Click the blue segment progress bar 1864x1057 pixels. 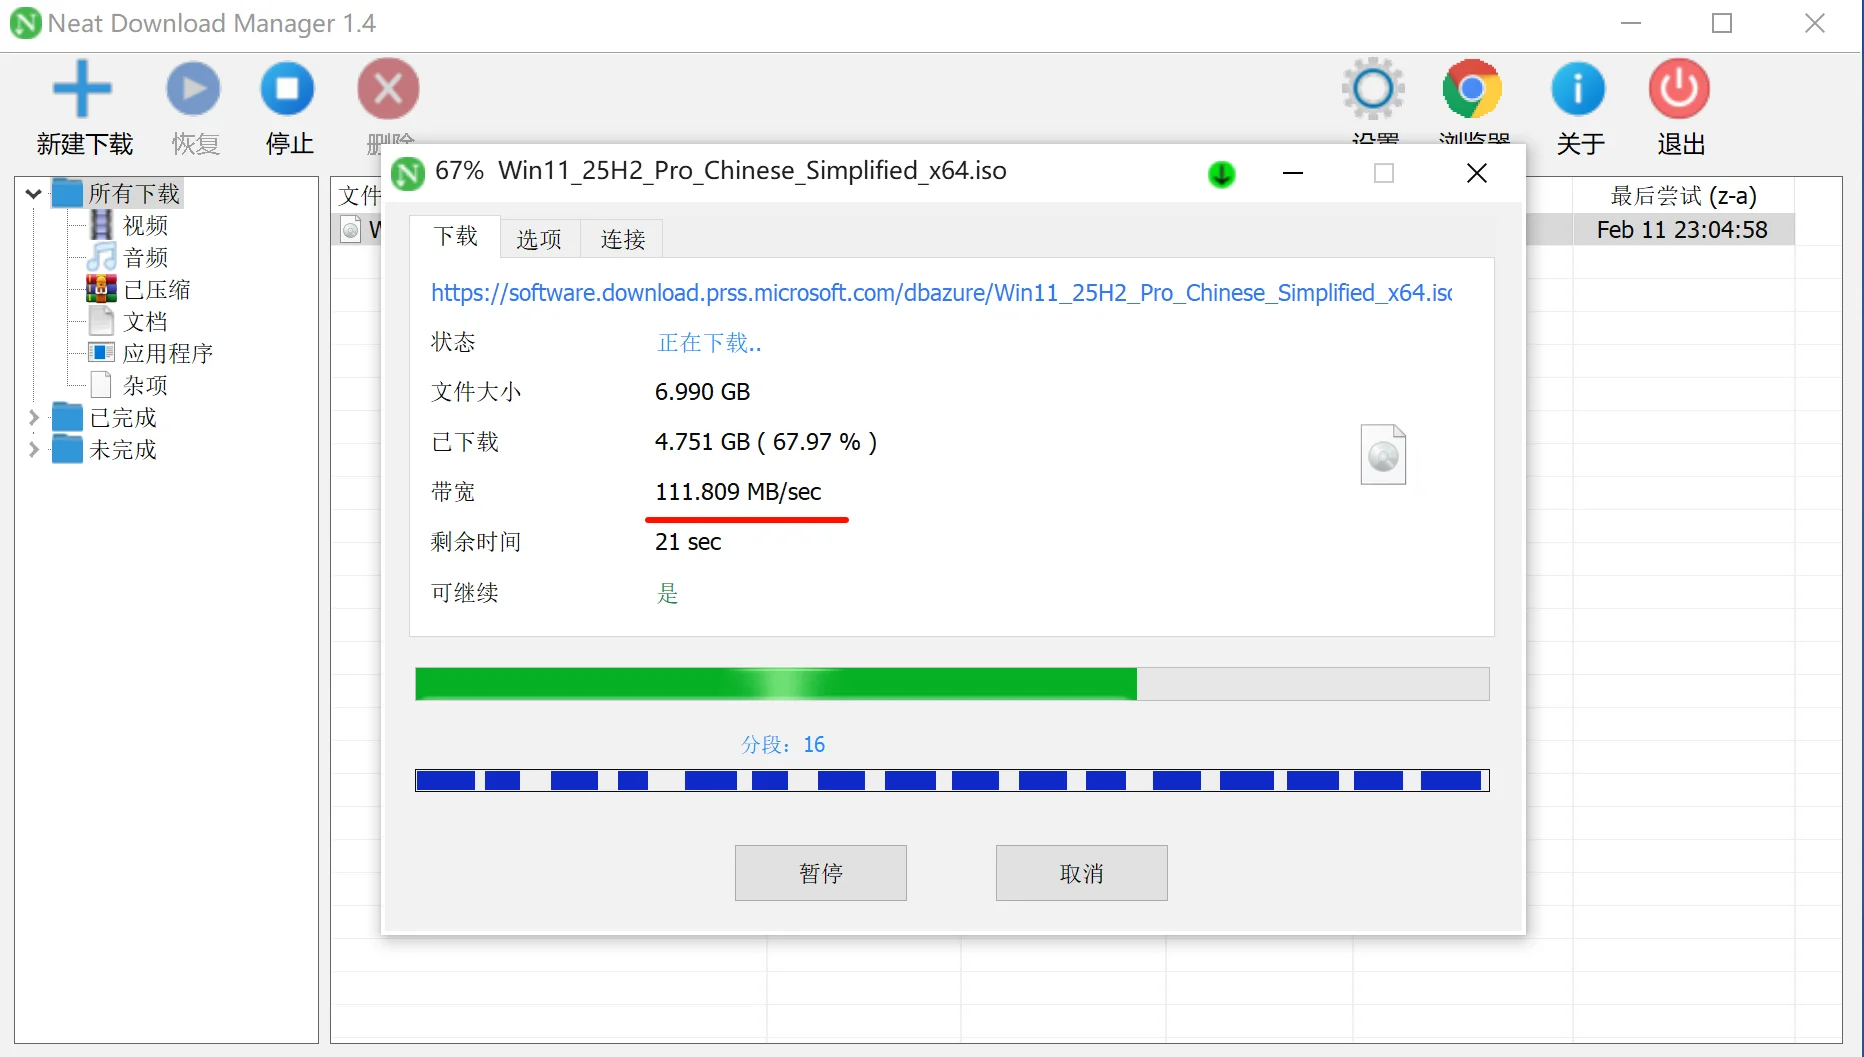point(952,780)
